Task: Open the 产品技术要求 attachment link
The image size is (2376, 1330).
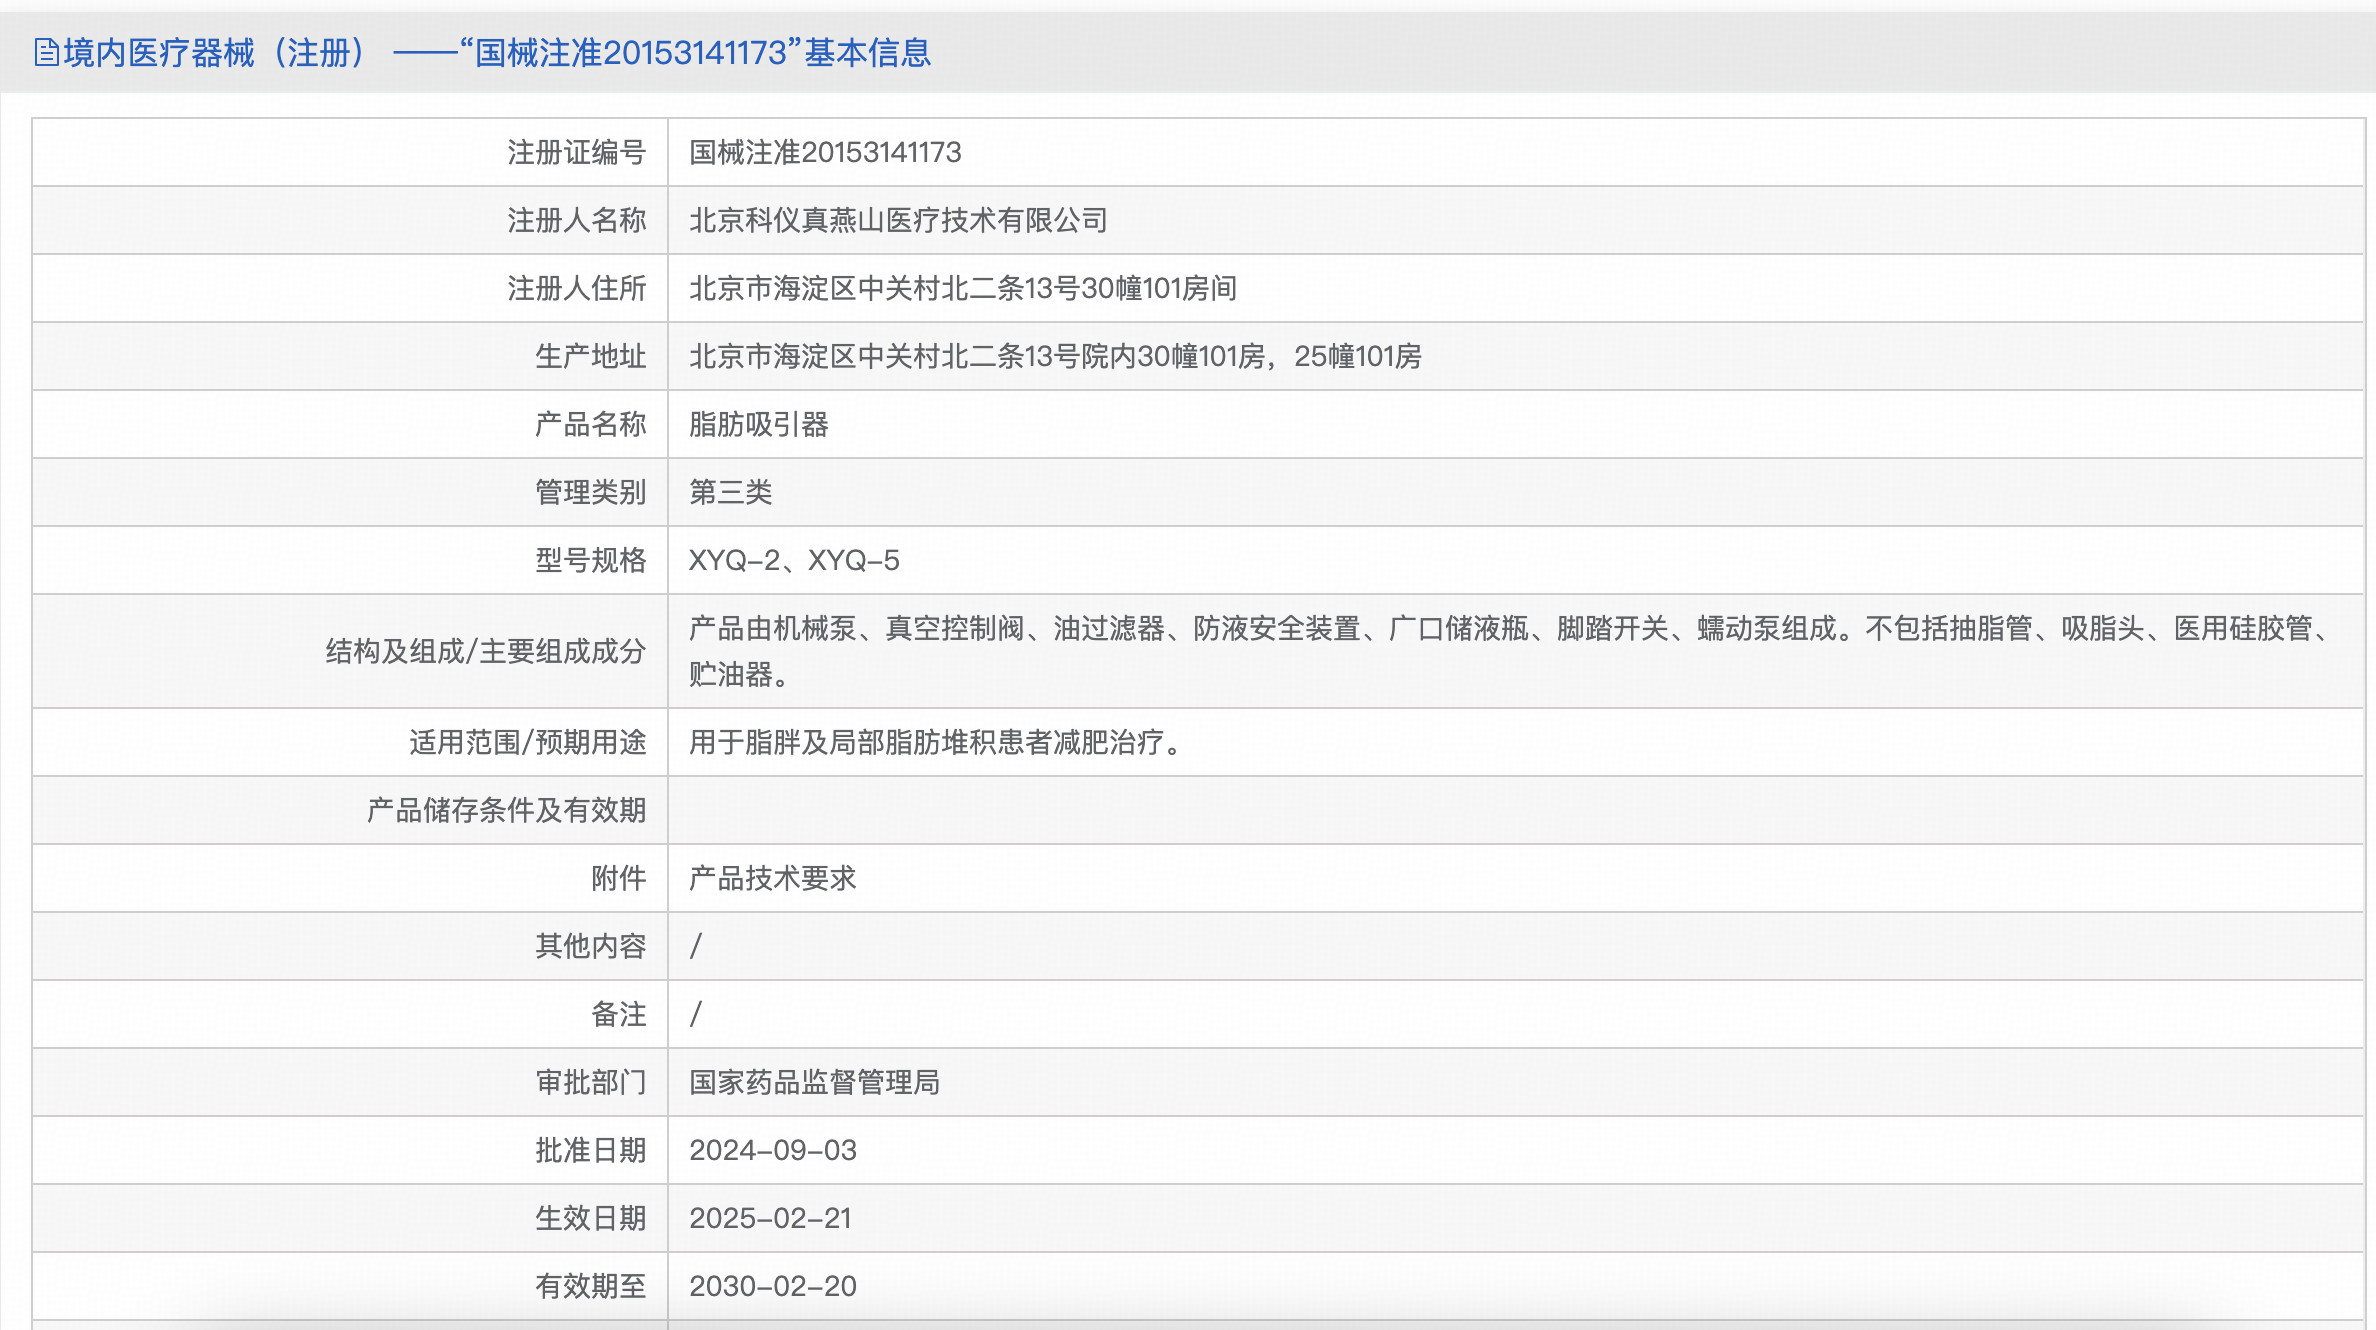Action: 772,878
